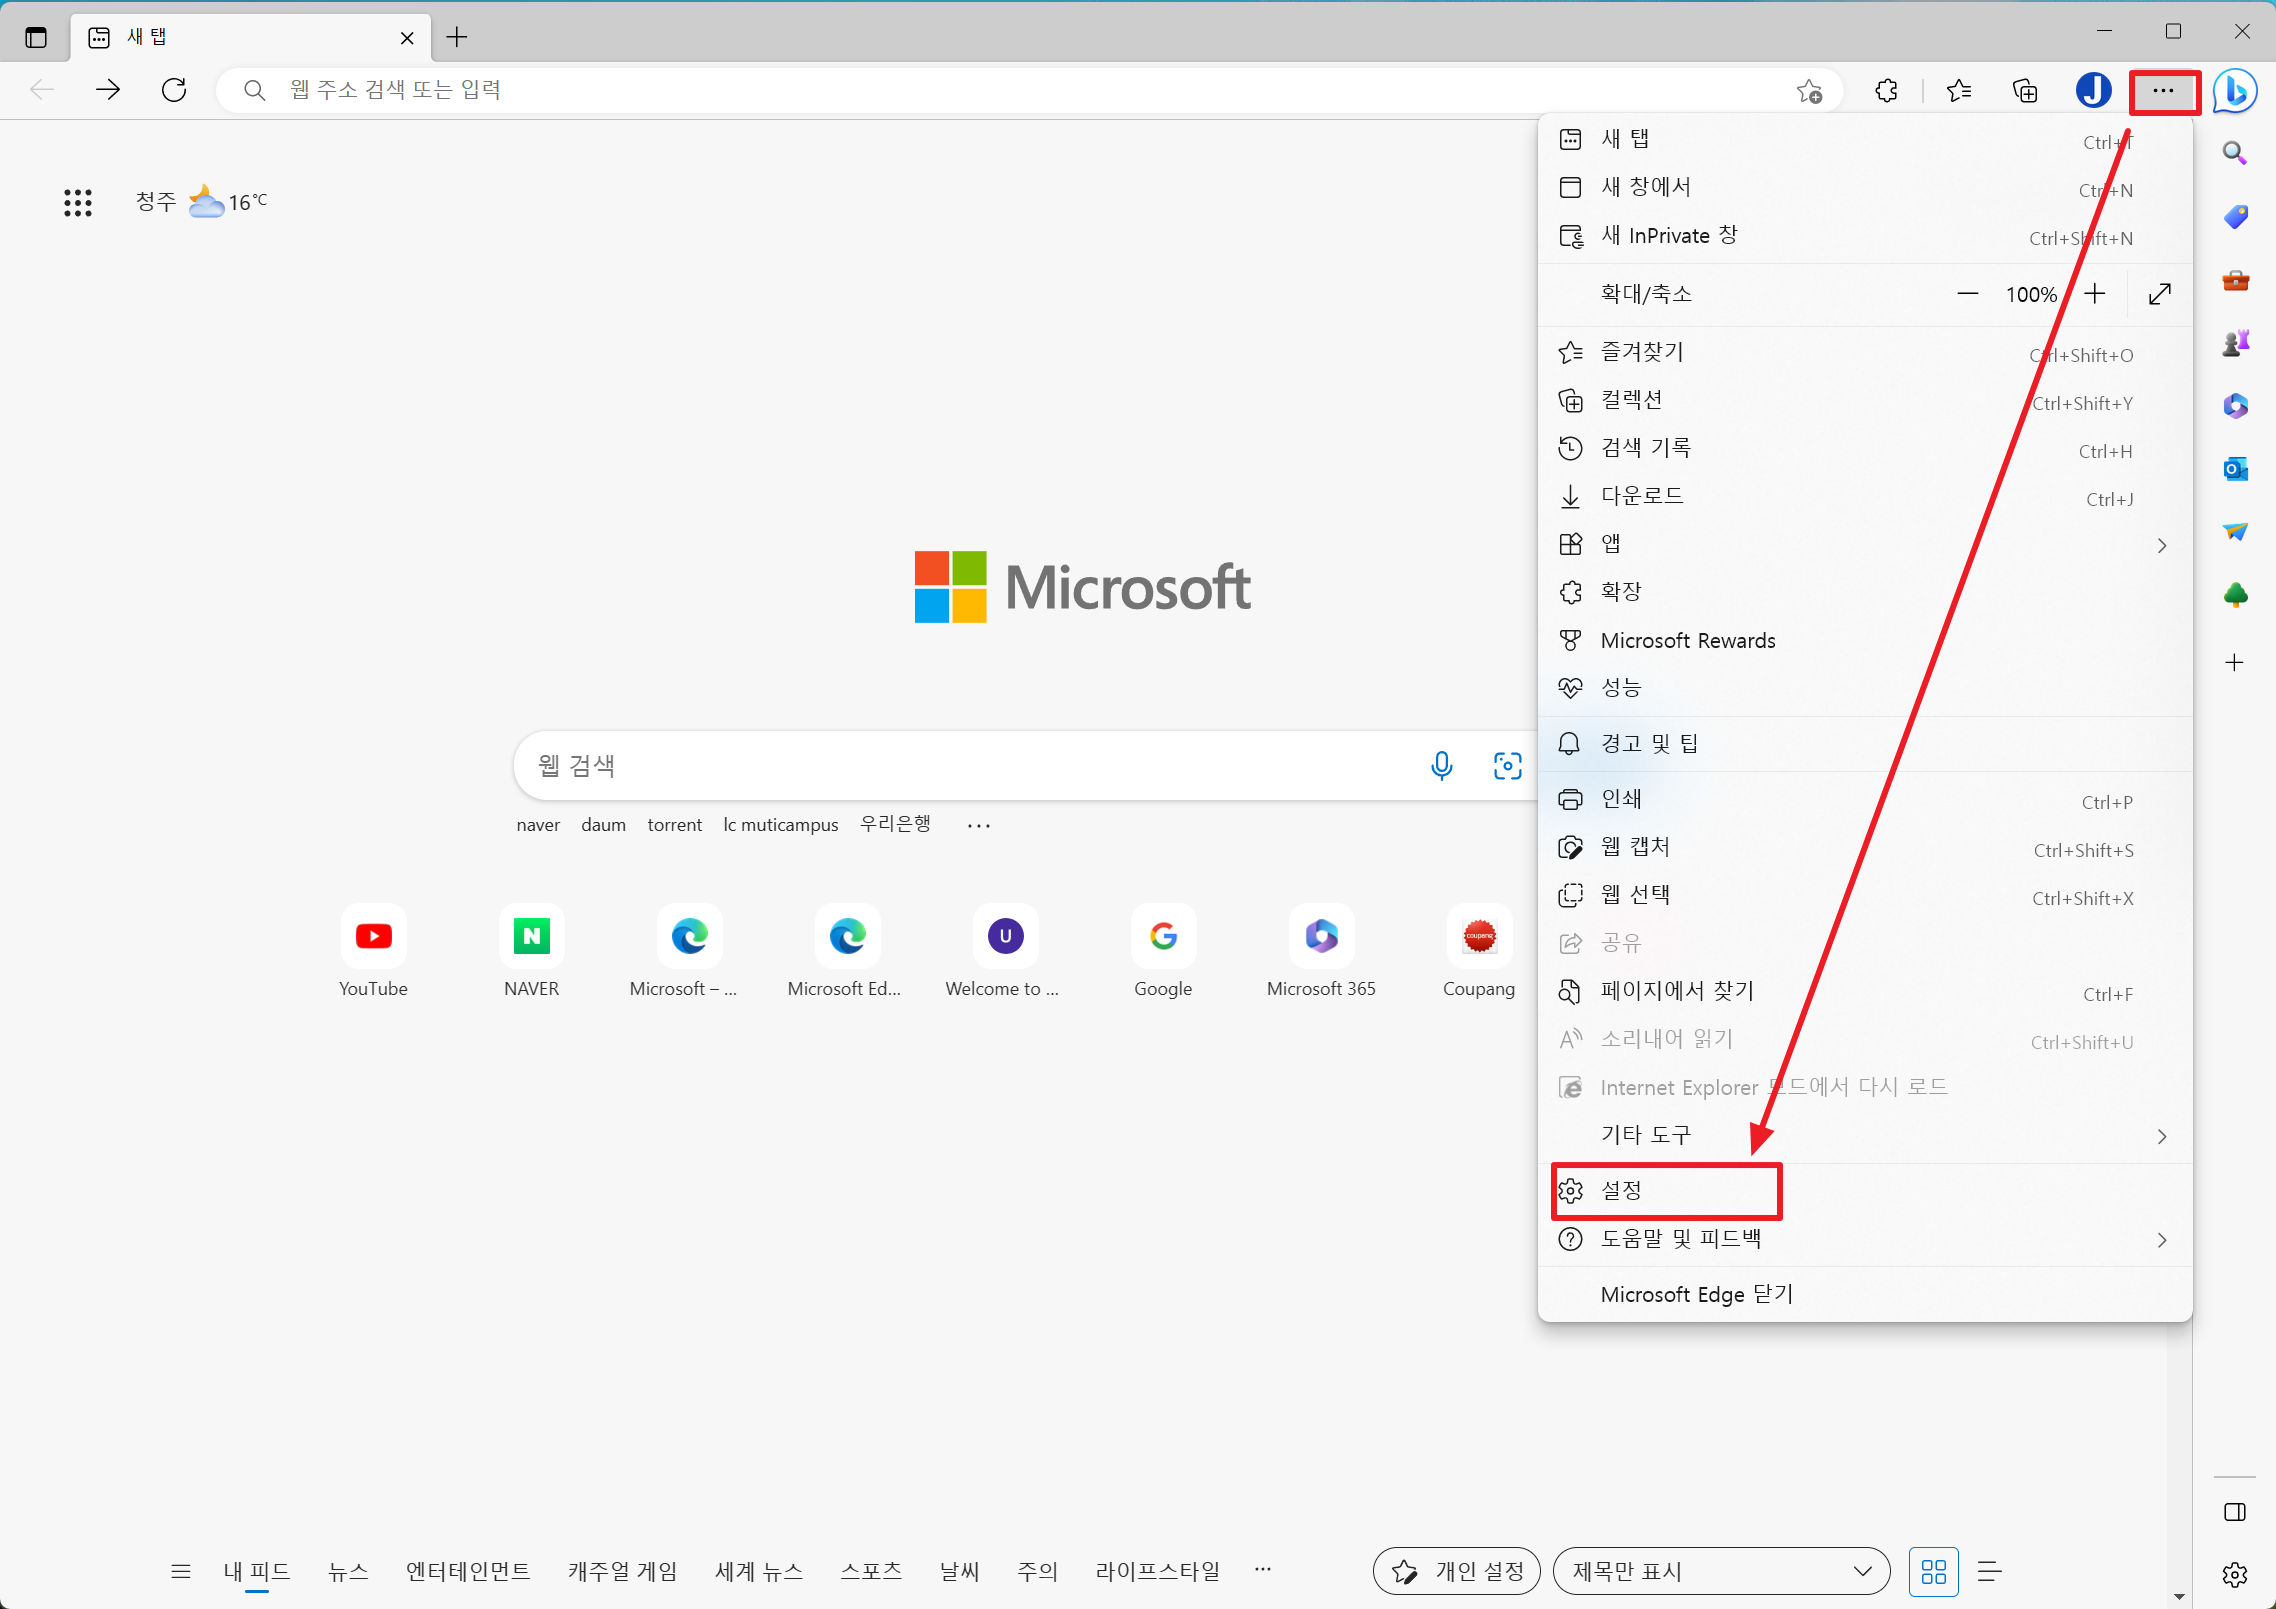
Task: Open the sidebar Games chess icon
Action: (x=2235, y=343)
